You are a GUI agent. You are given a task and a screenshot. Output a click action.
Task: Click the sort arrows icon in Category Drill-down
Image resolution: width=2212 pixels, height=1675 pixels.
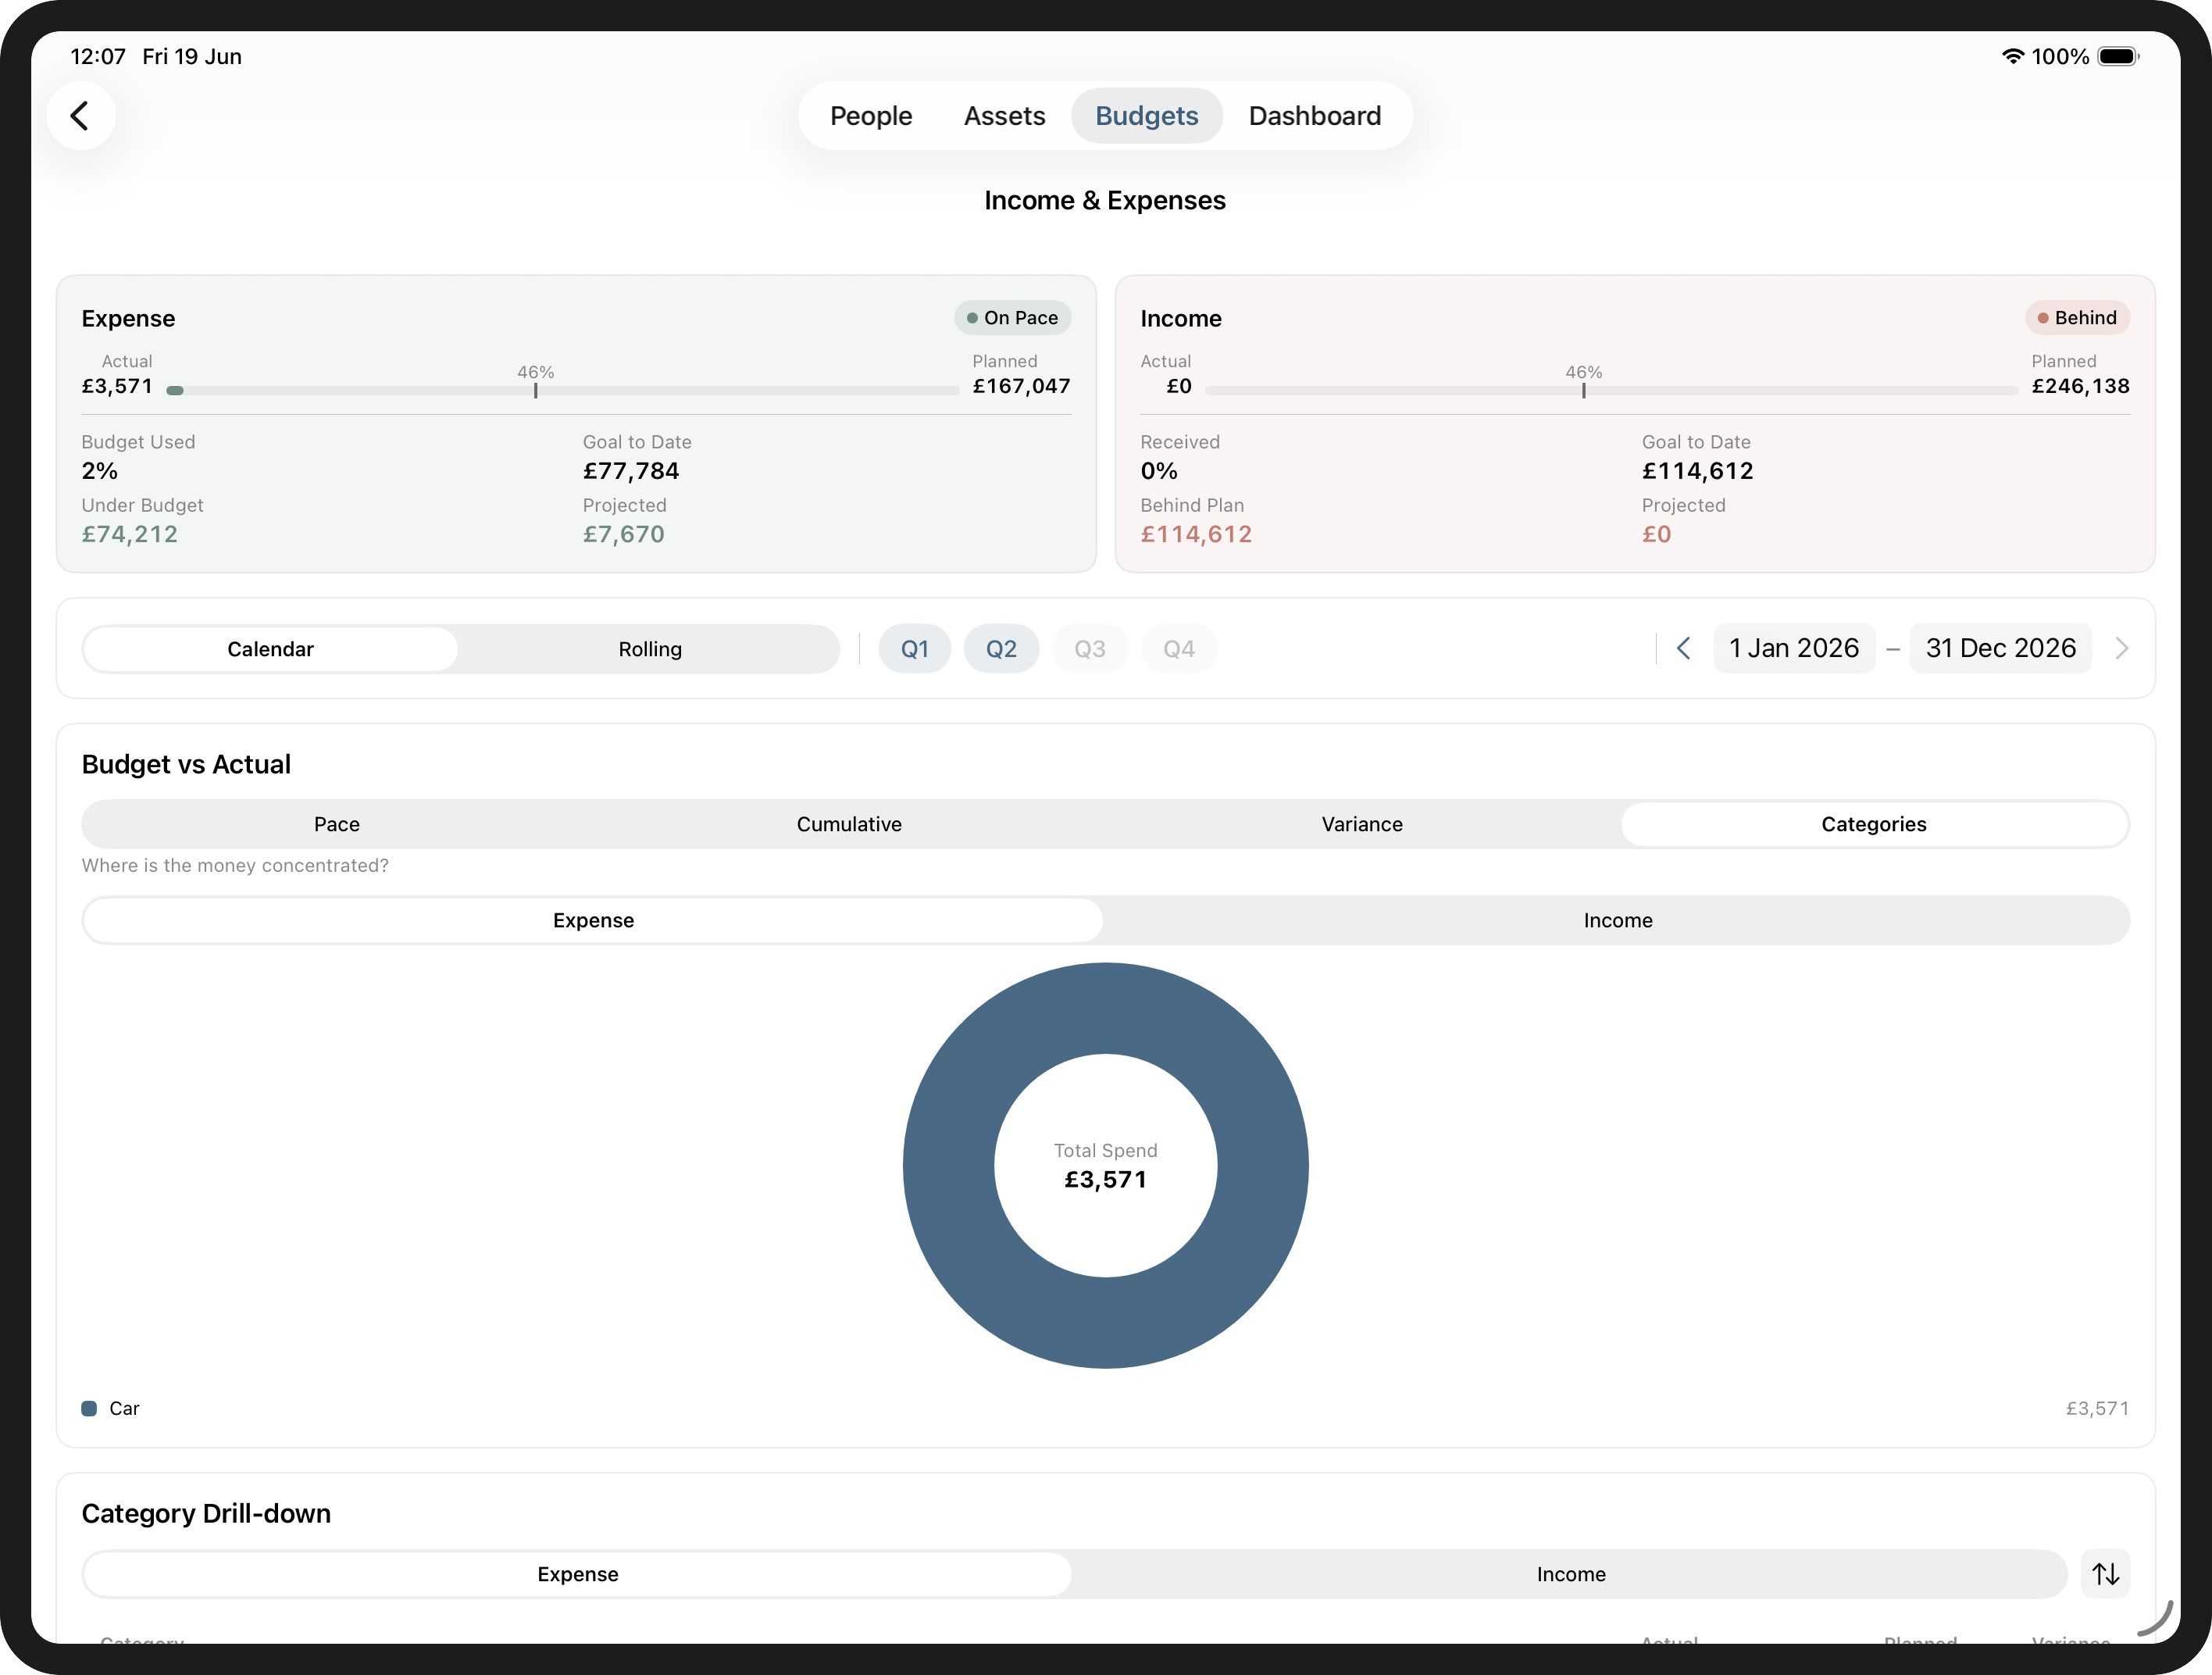coord(2105,1574)
